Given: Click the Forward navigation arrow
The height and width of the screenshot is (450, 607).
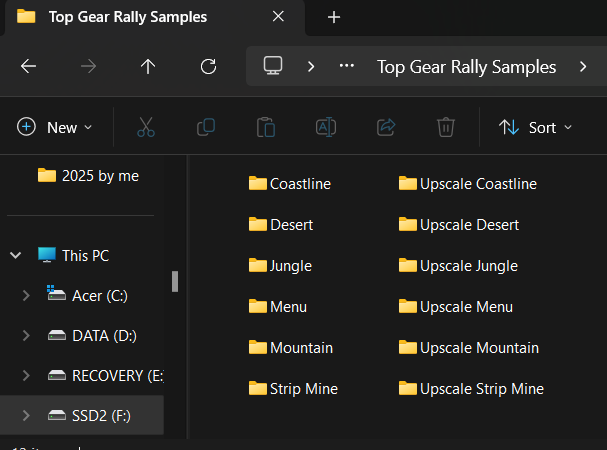Looking at the screenshot, I should pyautogui.click(x=88, y=67).
